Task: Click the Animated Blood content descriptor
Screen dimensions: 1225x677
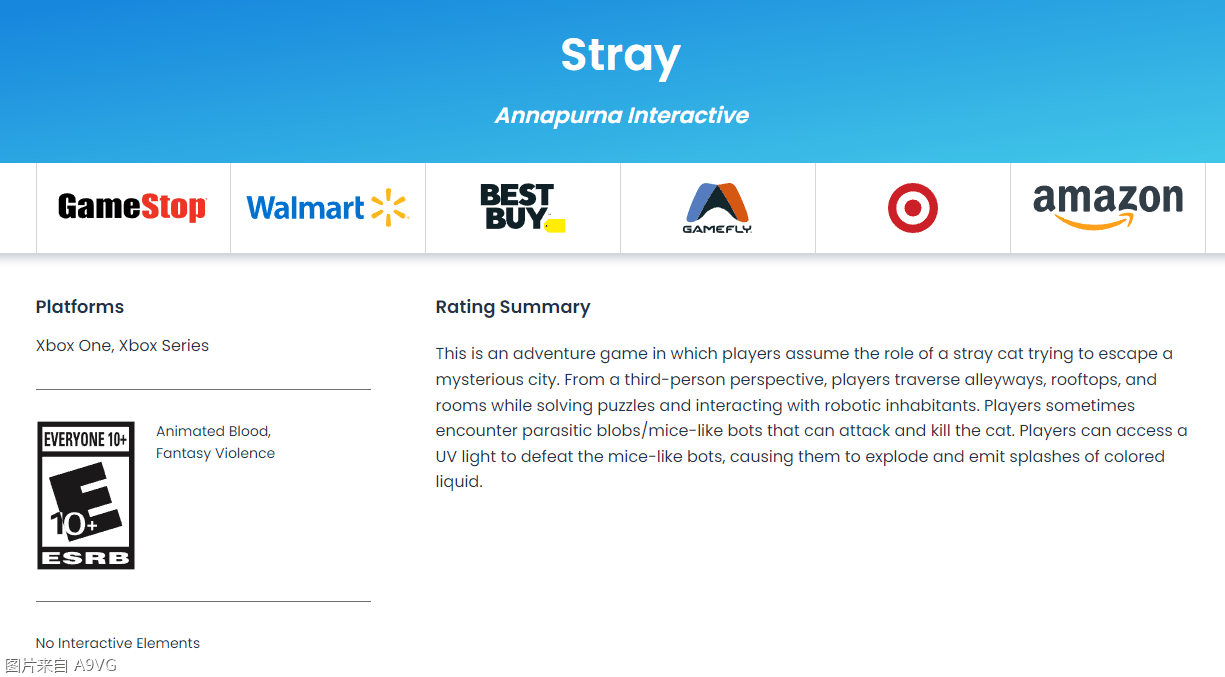Action: pos(213,431)
